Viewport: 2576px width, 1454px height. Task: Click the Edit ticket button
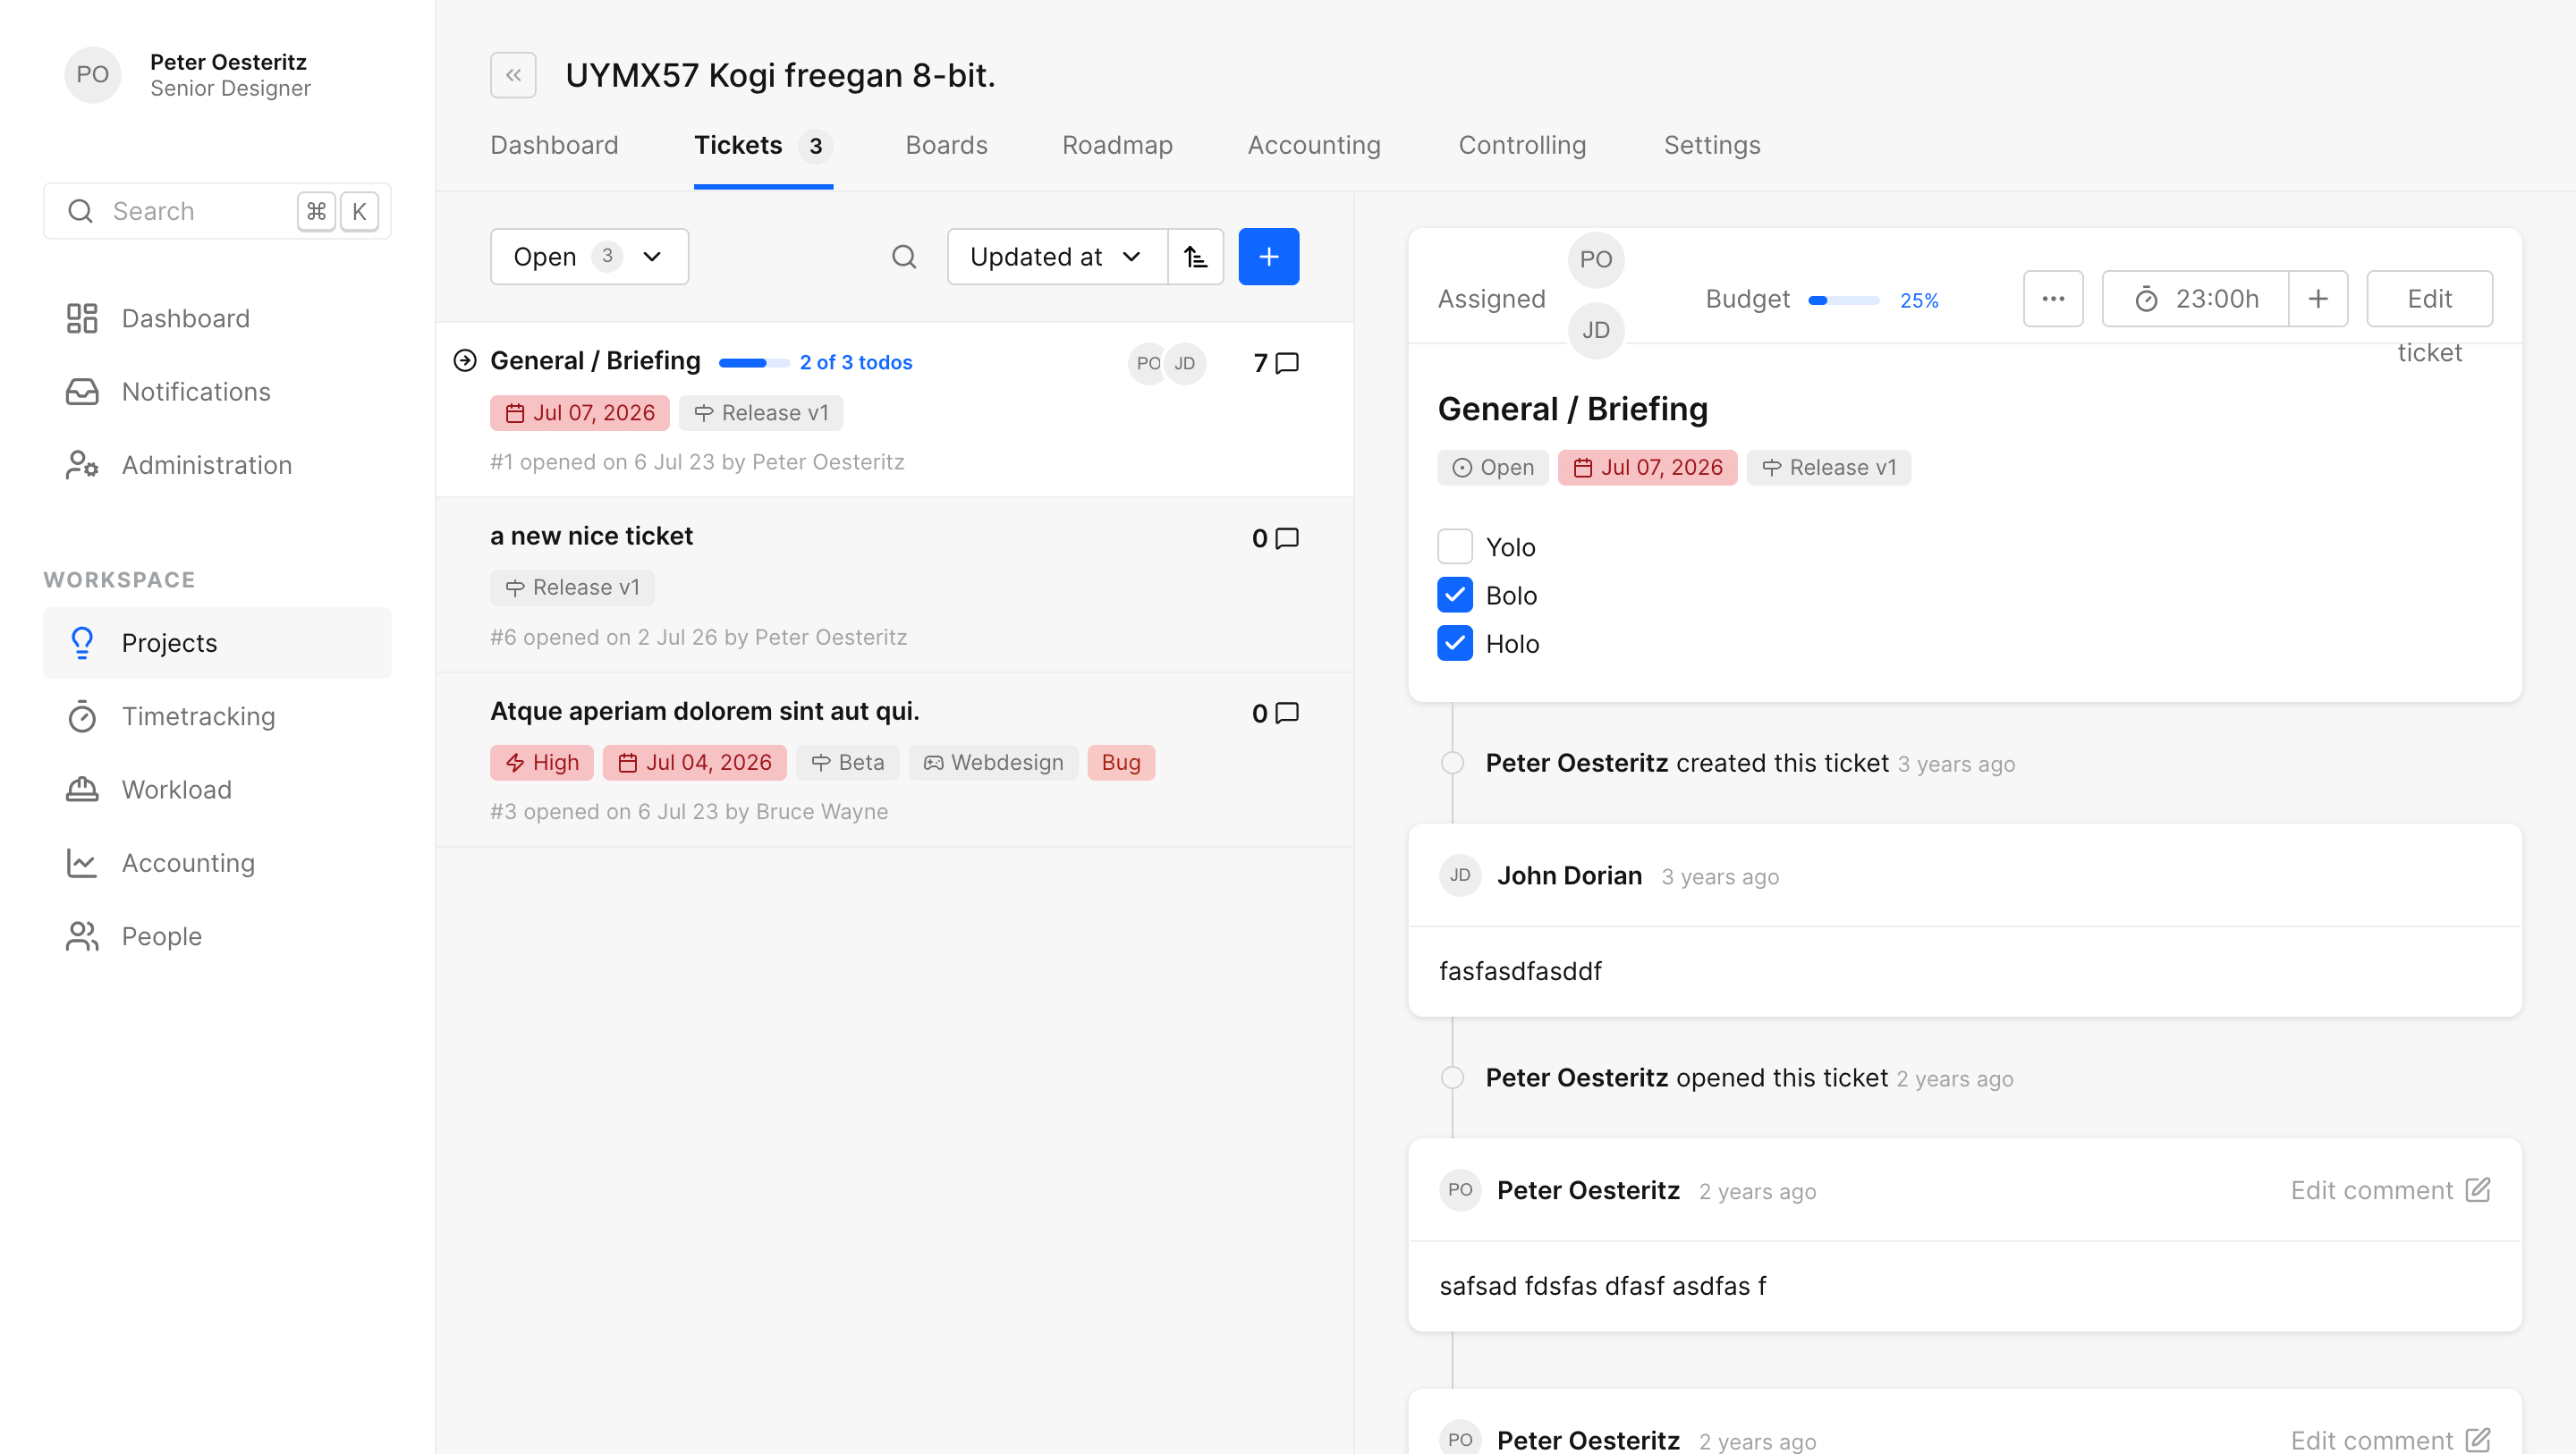pyautogui.click(x=2430, y=299)
